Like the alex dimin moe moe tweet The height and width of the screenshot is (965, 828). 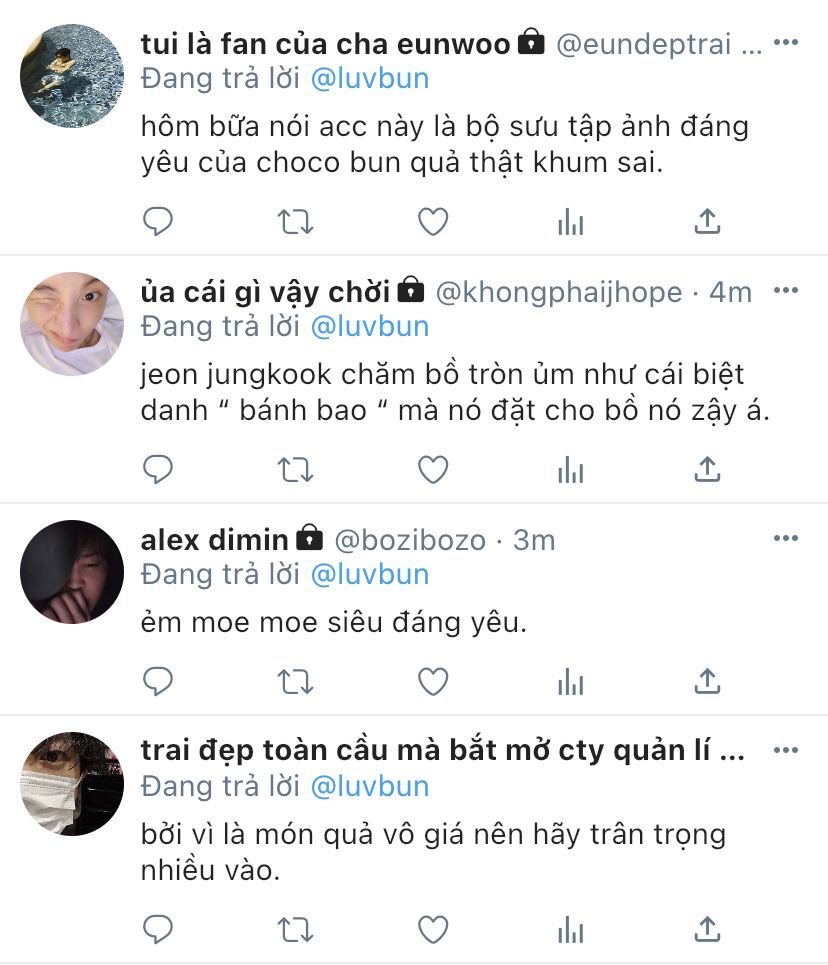[433, 682]
